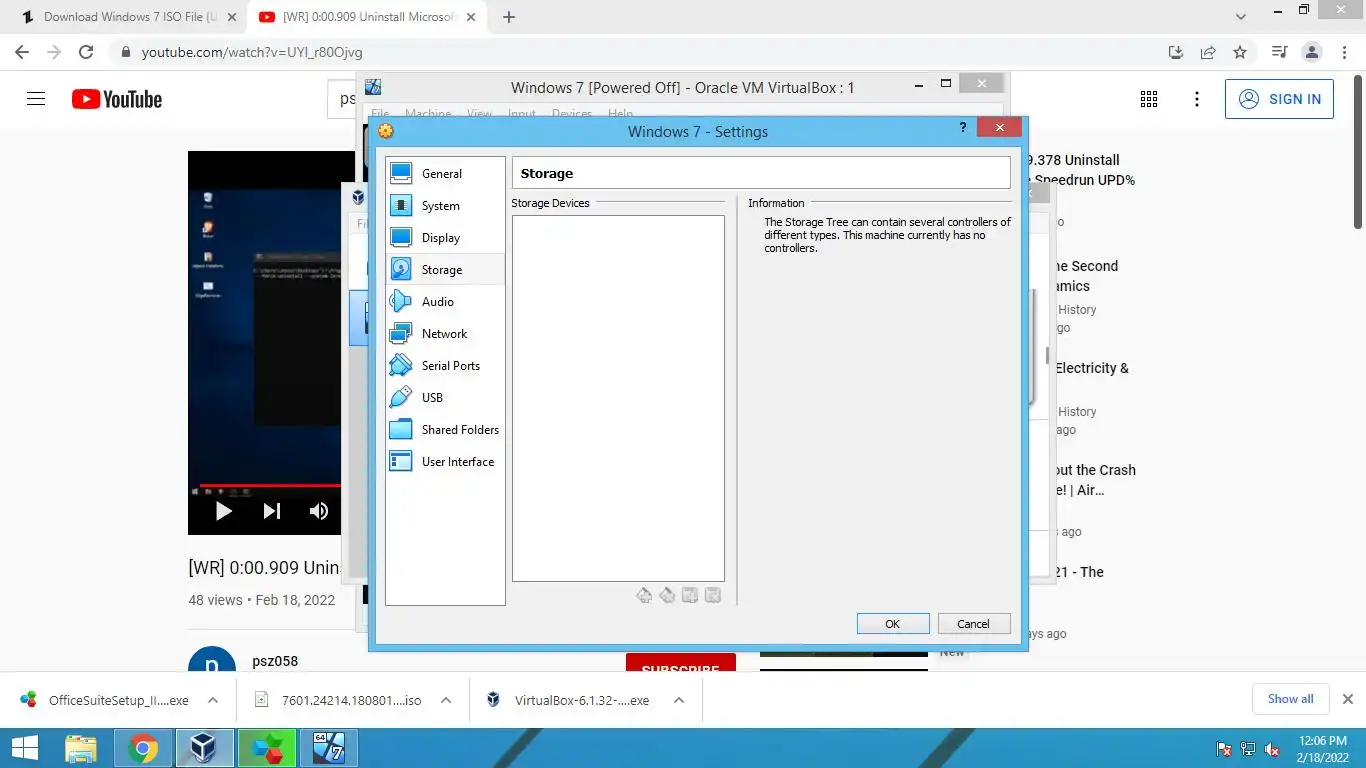
Task: Close the Chrome downloads bar
Action: pos(1347,699)
